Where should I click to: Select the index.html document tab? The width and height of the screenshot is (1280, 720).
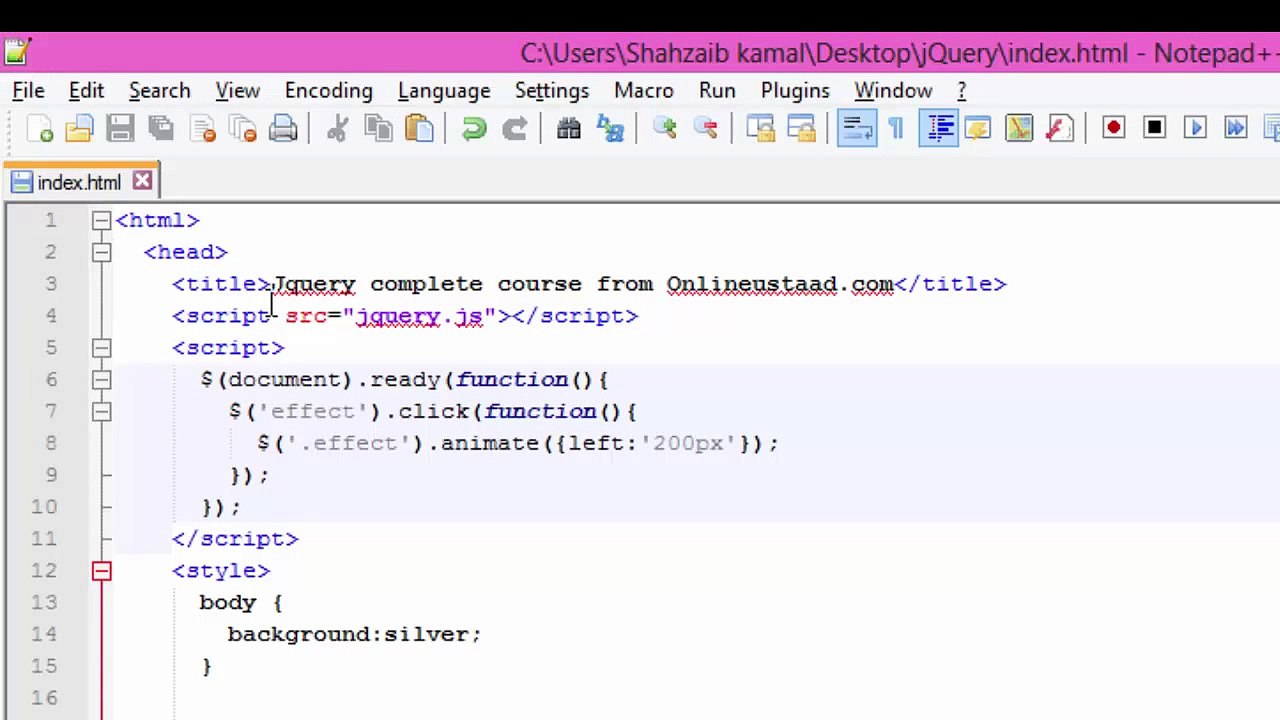click(x=80, y=182)
